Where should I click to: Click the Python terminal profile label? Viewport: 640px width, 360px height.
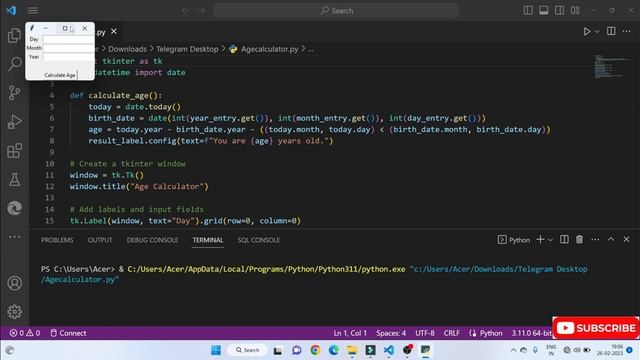(514, 240)
